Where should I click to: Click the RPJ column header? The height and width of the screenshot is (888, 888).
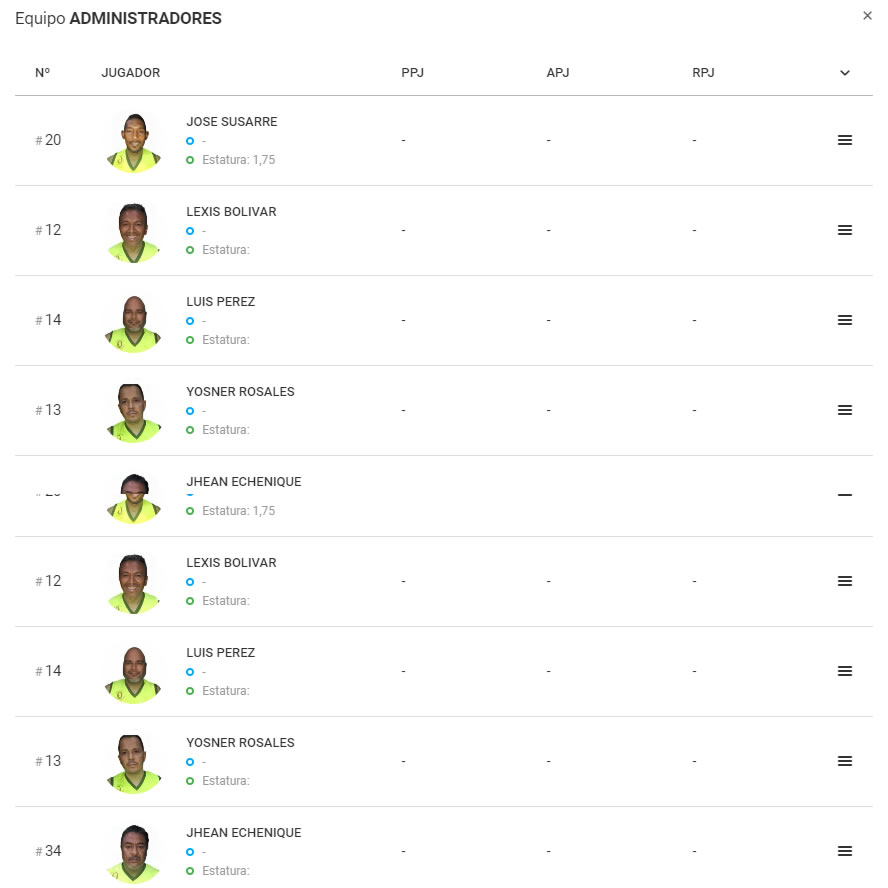point(703,72)
